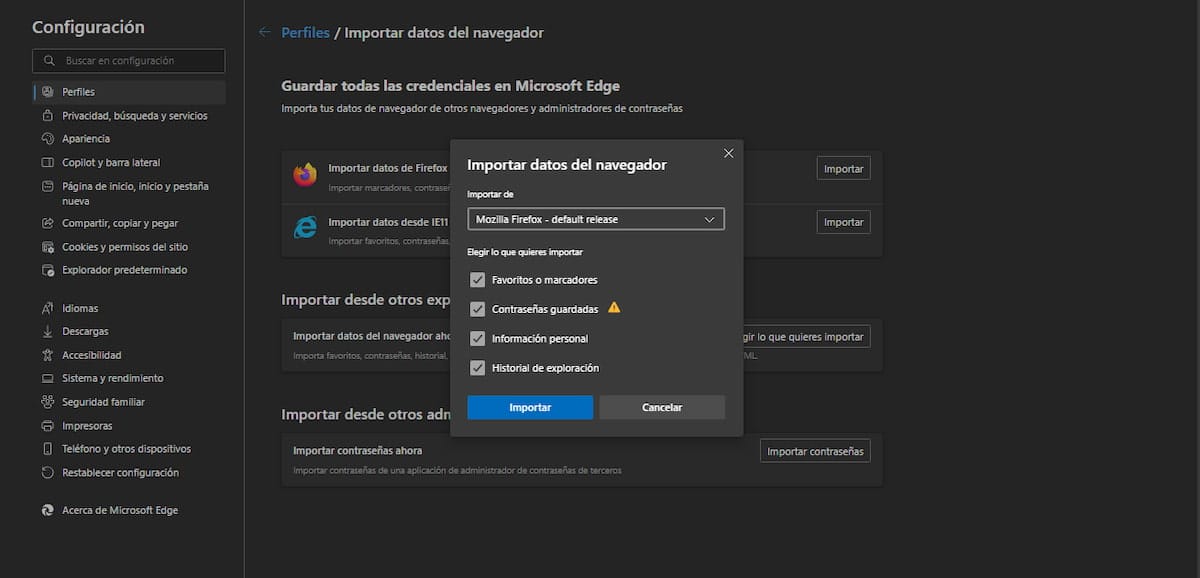This screenshot has height=578, width=1200.
Task: Click the Teléfono y otros dispositivos icon
Action: click(47, 449)
